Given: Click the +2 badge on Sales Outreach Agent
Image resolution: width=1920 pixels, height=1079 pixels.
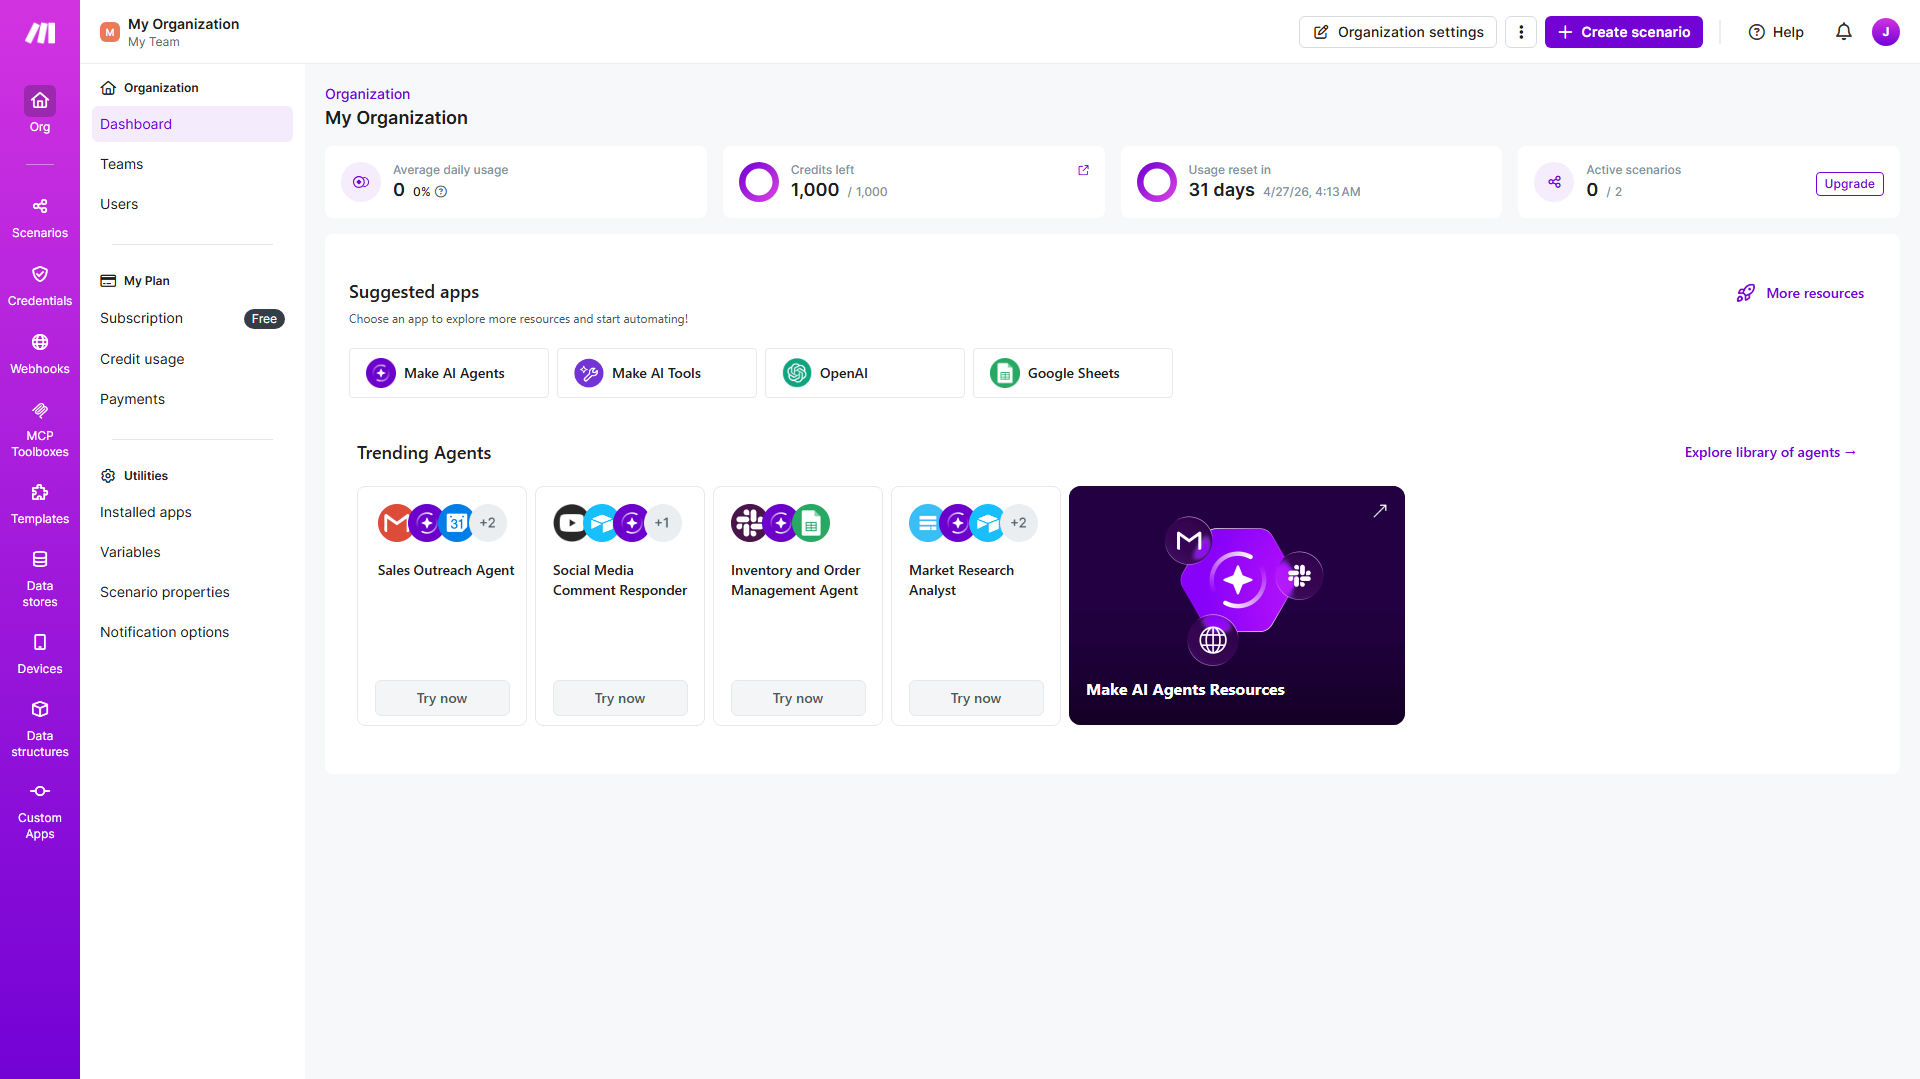Looking at the screenshot, I should pos(488,523).
